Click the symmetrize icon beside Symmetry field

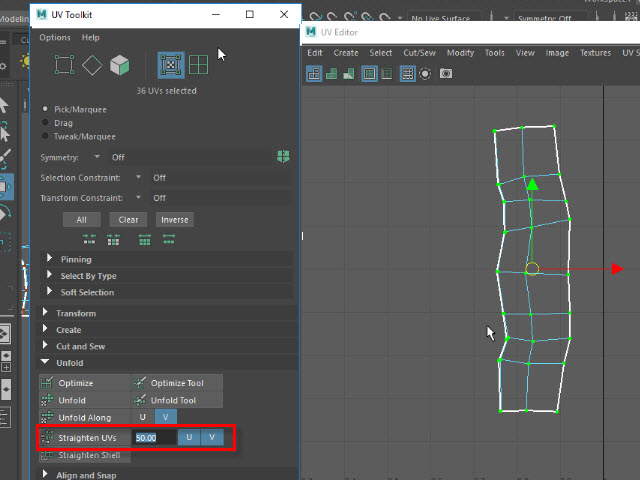pos(284,157)
